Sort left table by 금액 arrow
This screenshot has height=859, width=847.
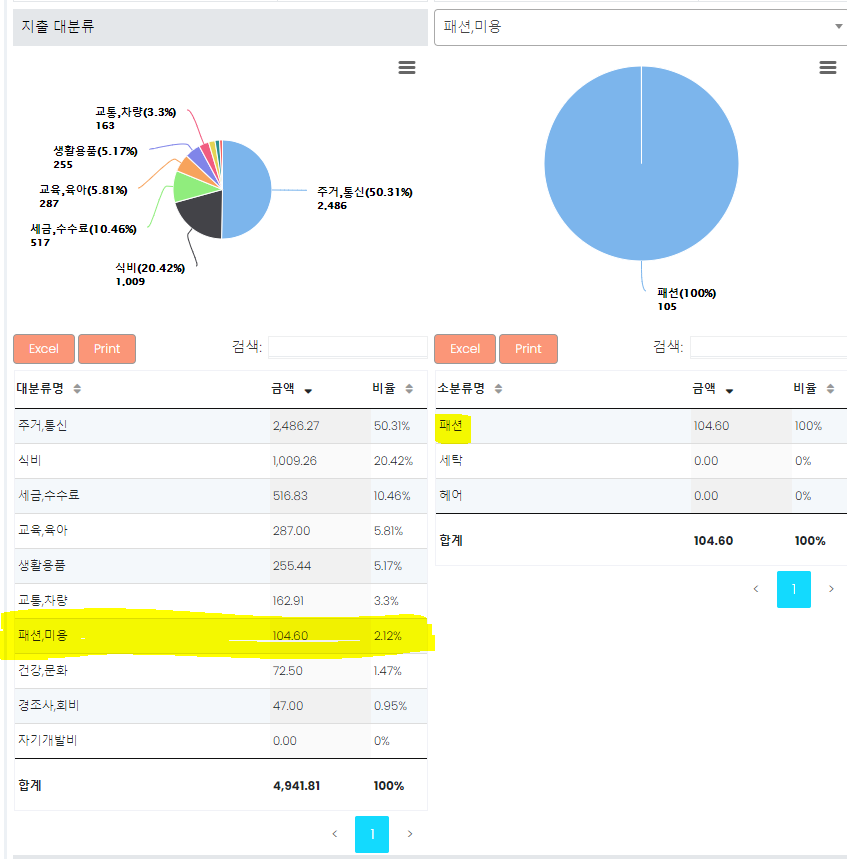[x=308, y=390]
